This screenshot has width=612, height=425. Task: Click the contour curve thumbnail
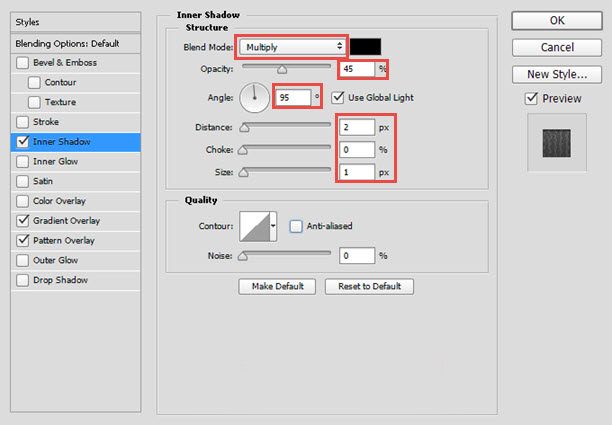pyautogui.click(x=254, y=226)
